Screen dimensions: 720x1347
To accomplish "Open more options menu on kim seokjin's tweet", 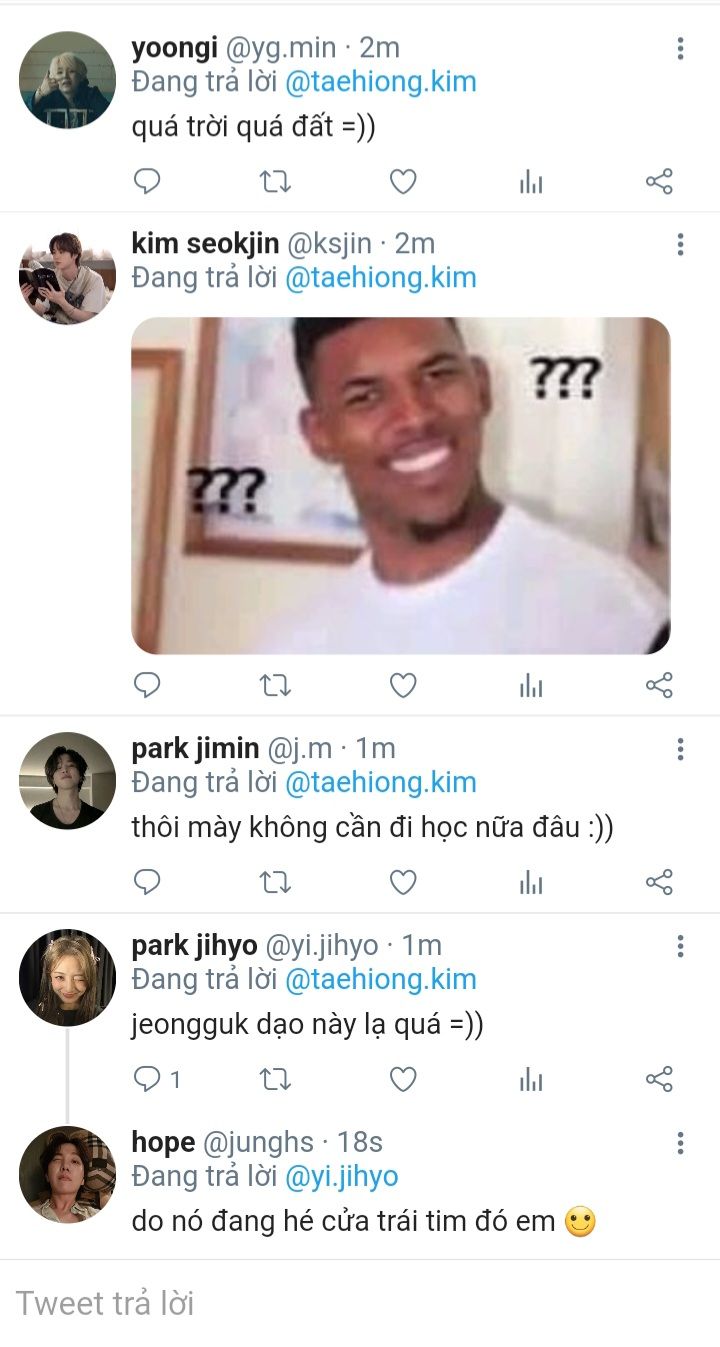I will click(680, 245).
